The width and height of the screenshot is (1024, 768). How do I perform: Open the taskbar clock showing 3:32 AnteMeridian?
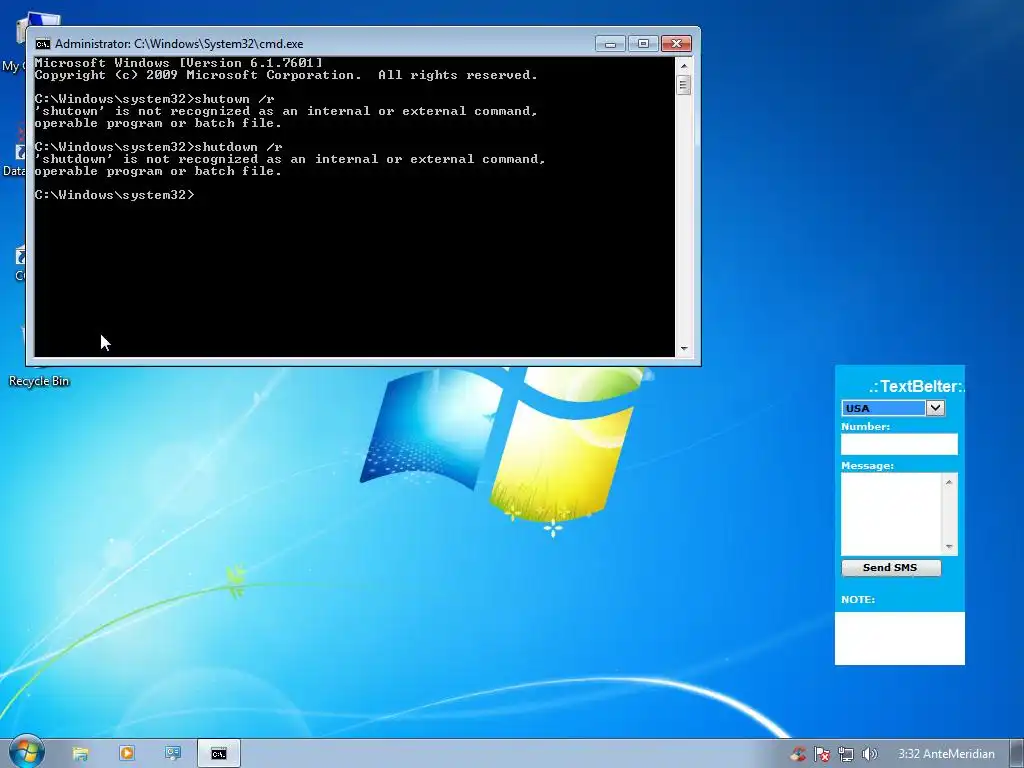click(946, 754)
